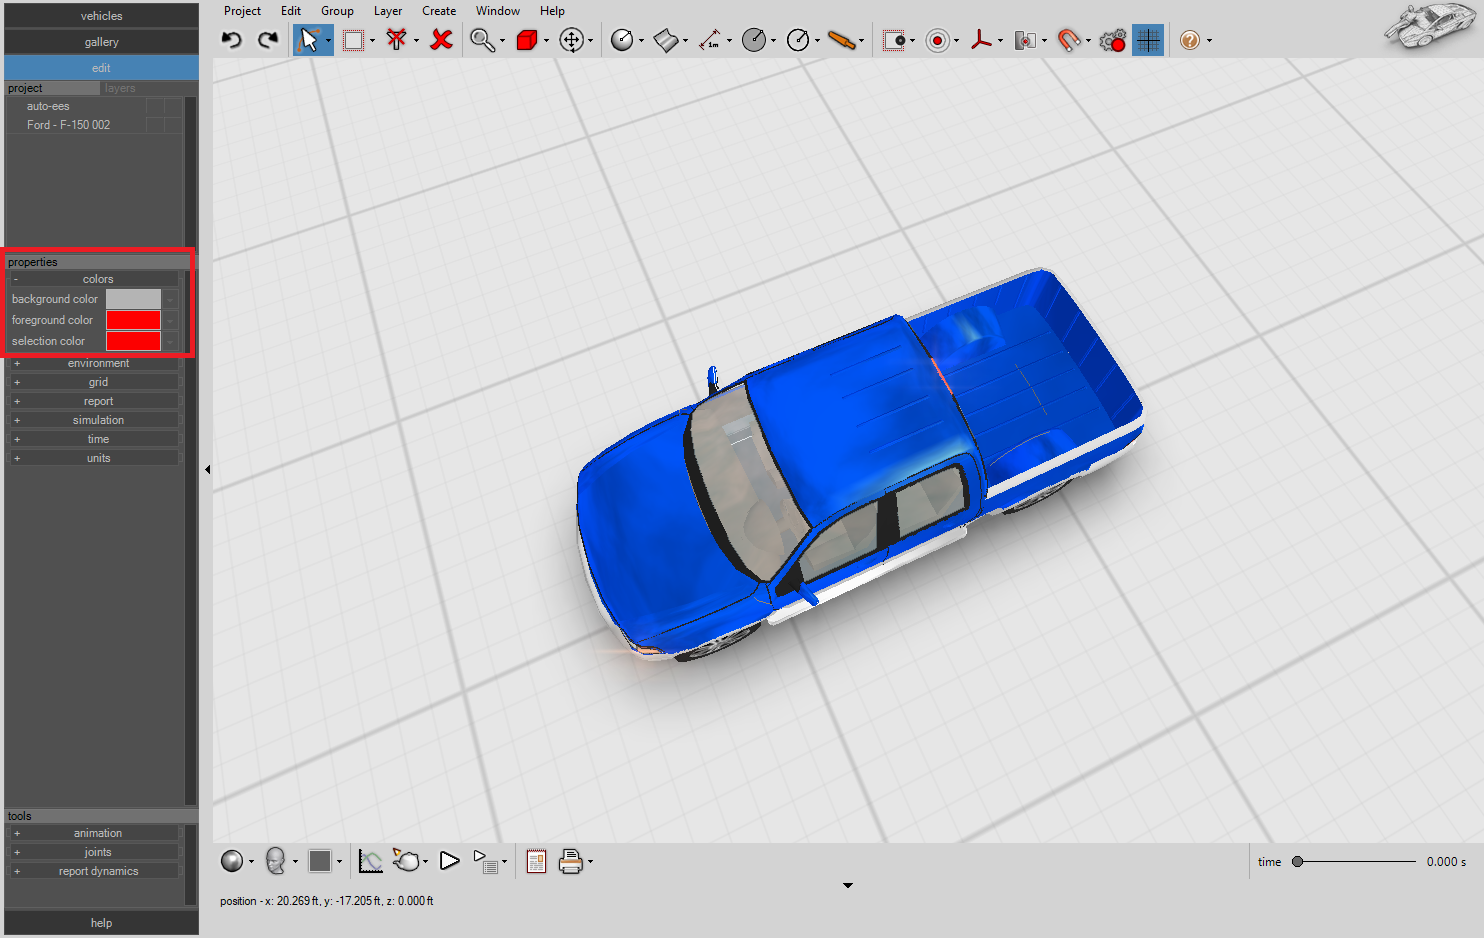Expand the grid properties section

(95, 382)
